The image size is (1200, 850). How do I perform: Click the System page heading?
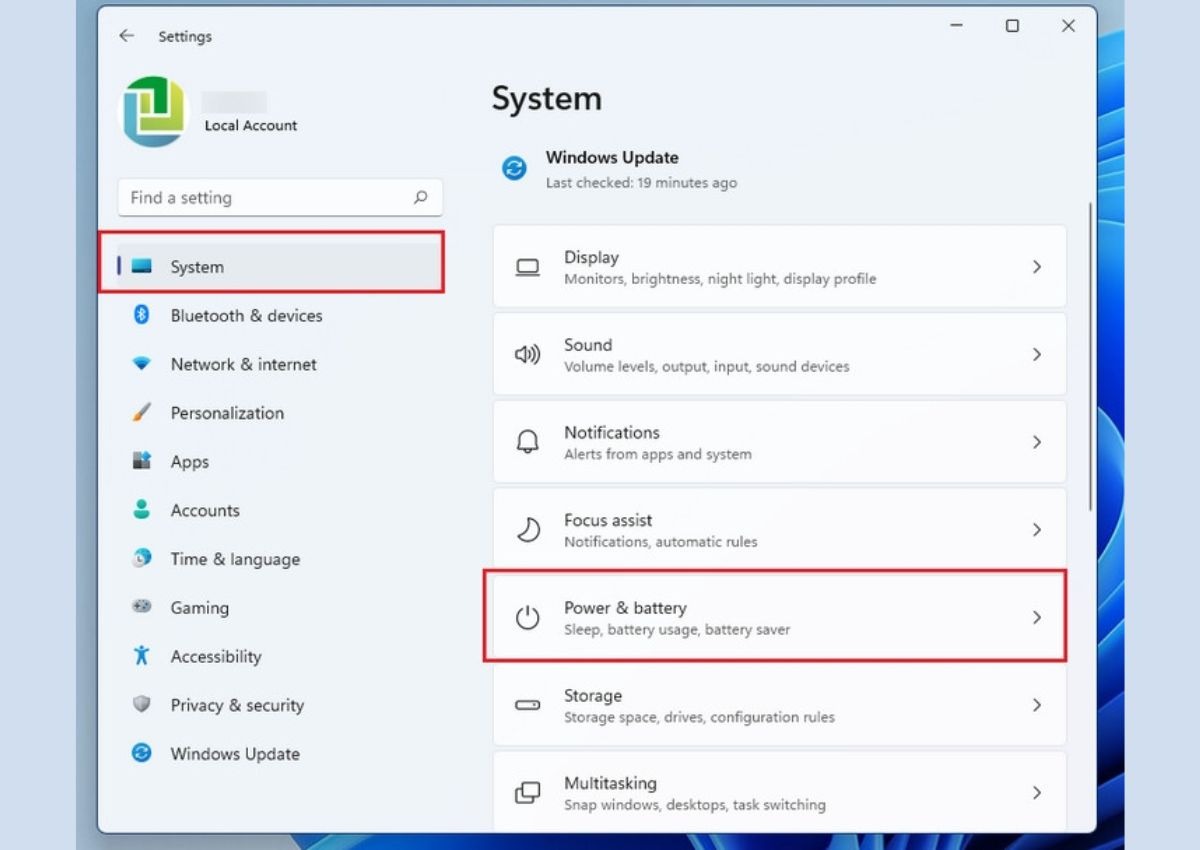[x=547, y=99]
